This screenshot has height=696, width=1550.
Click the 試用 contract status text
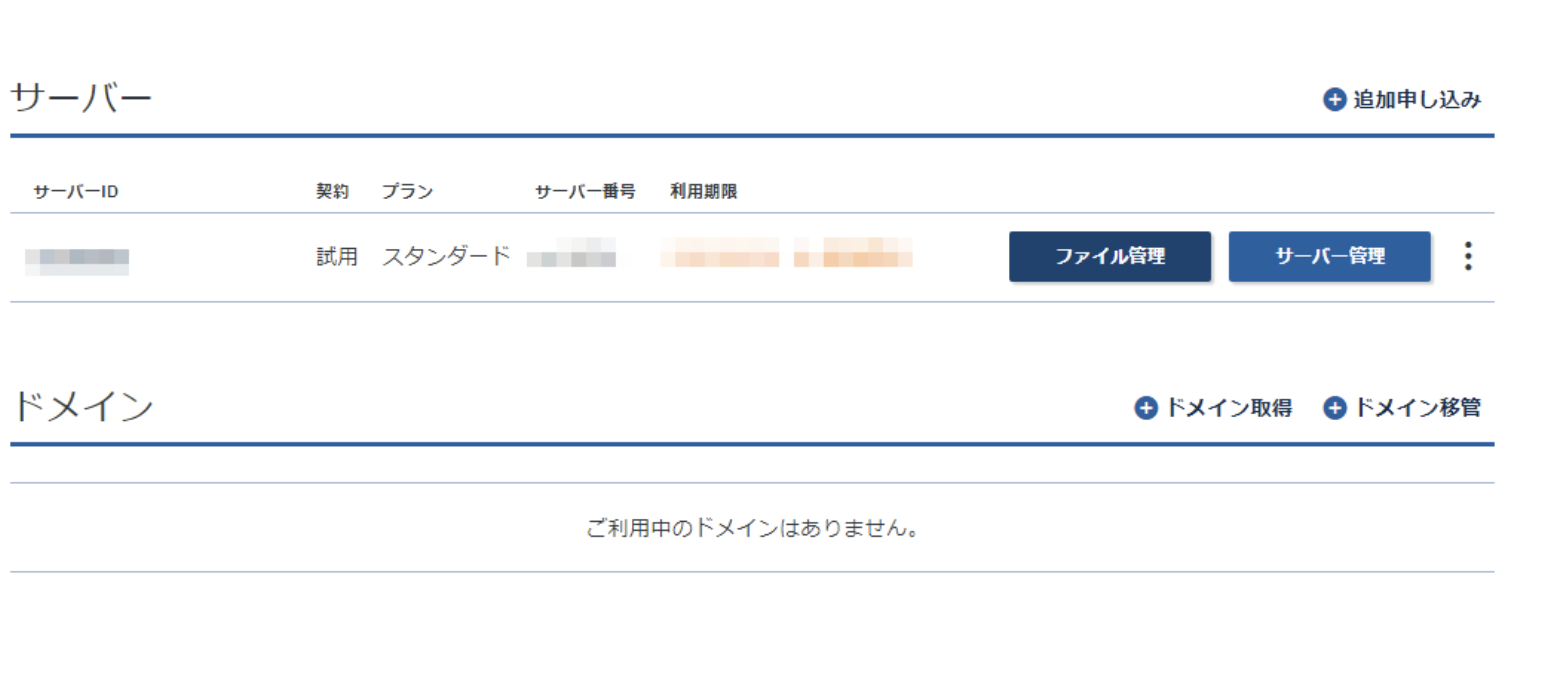[x=336, y=257]
